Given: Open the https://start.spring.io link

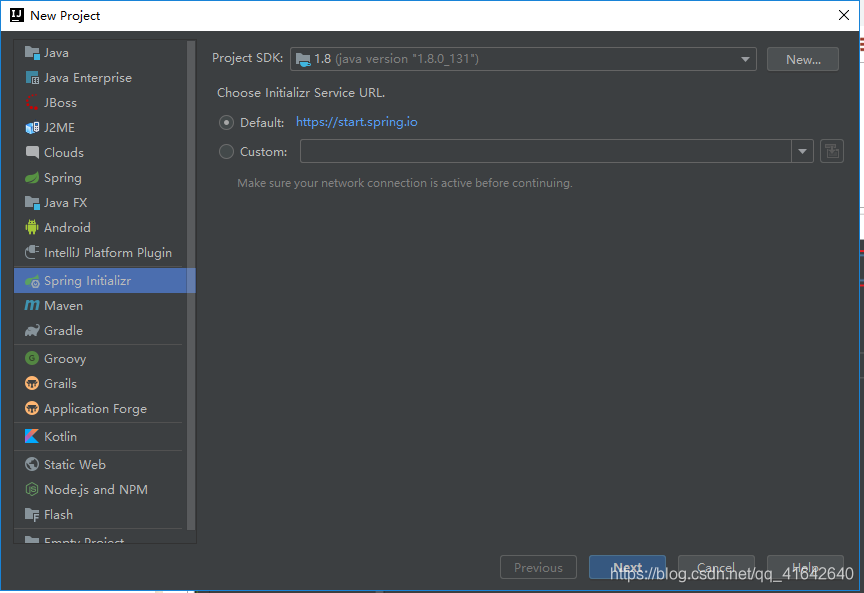Looking at the screenshot, I should 357,122.
